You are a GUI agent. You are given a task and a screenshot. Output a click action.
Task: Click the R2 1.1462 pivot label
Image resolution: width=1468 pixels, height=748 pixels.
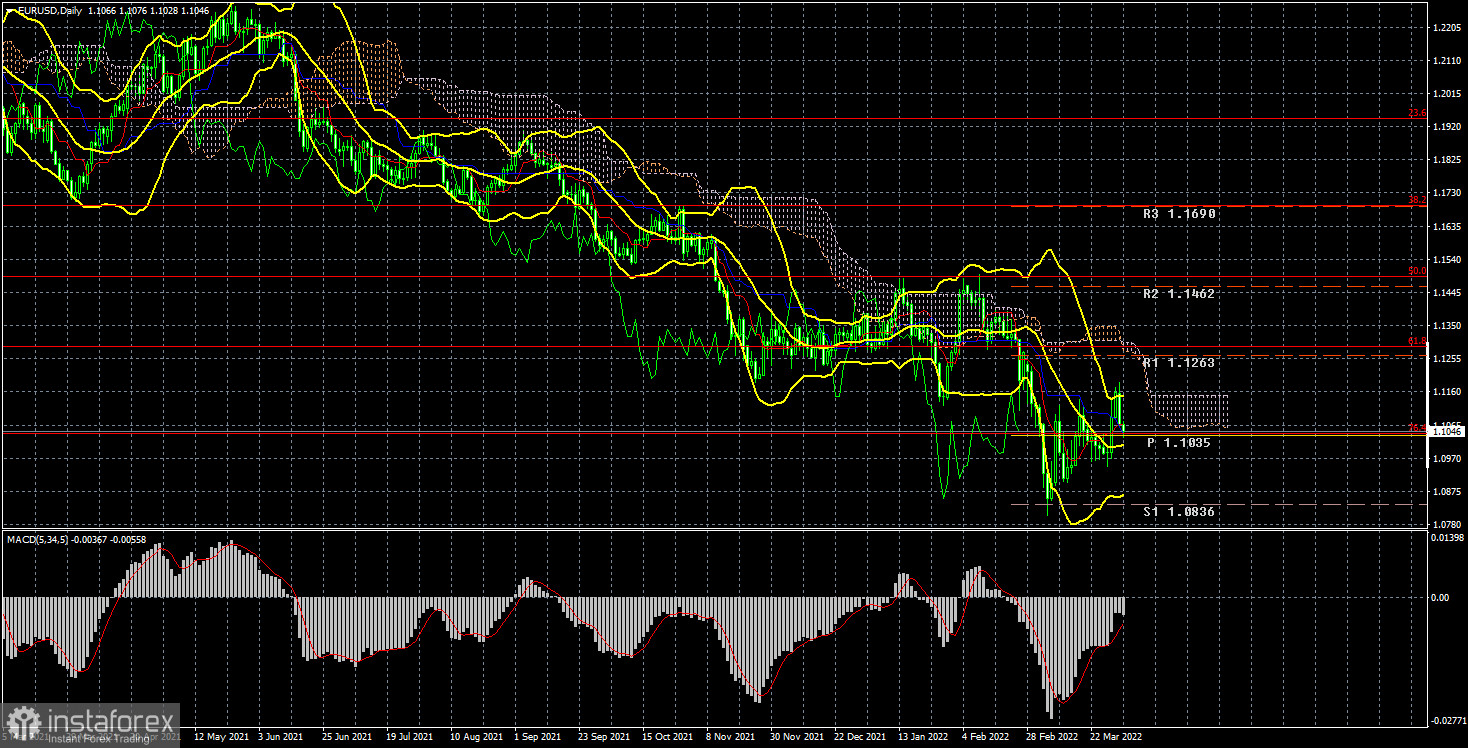click(1179, 294)
